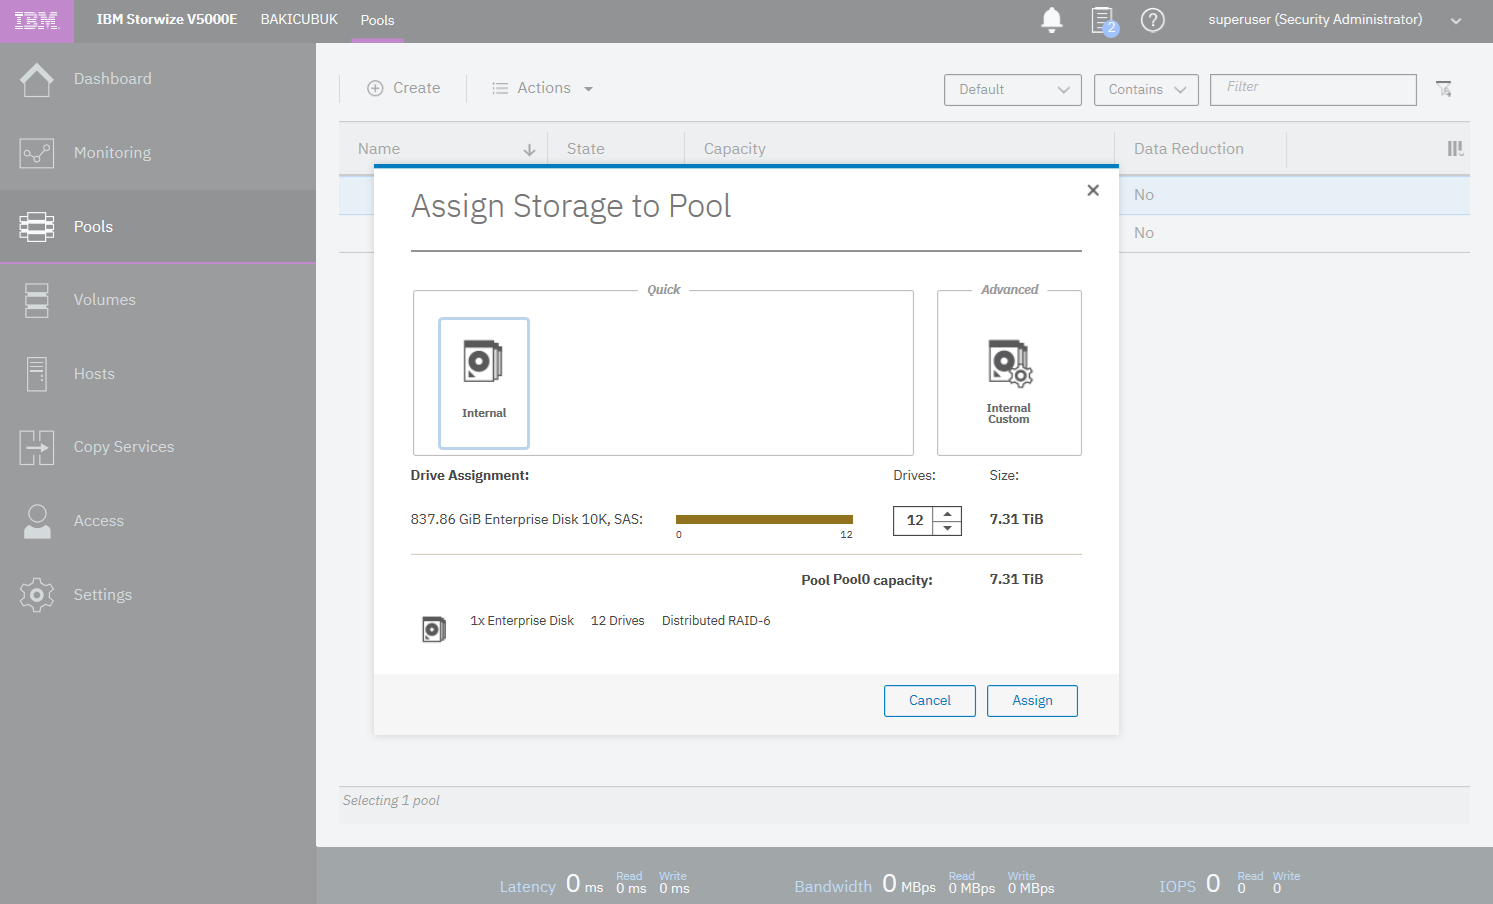This screenshot has height=904, width=1493.
Task: Click the Copy Services icon
Action: [37, 447]
